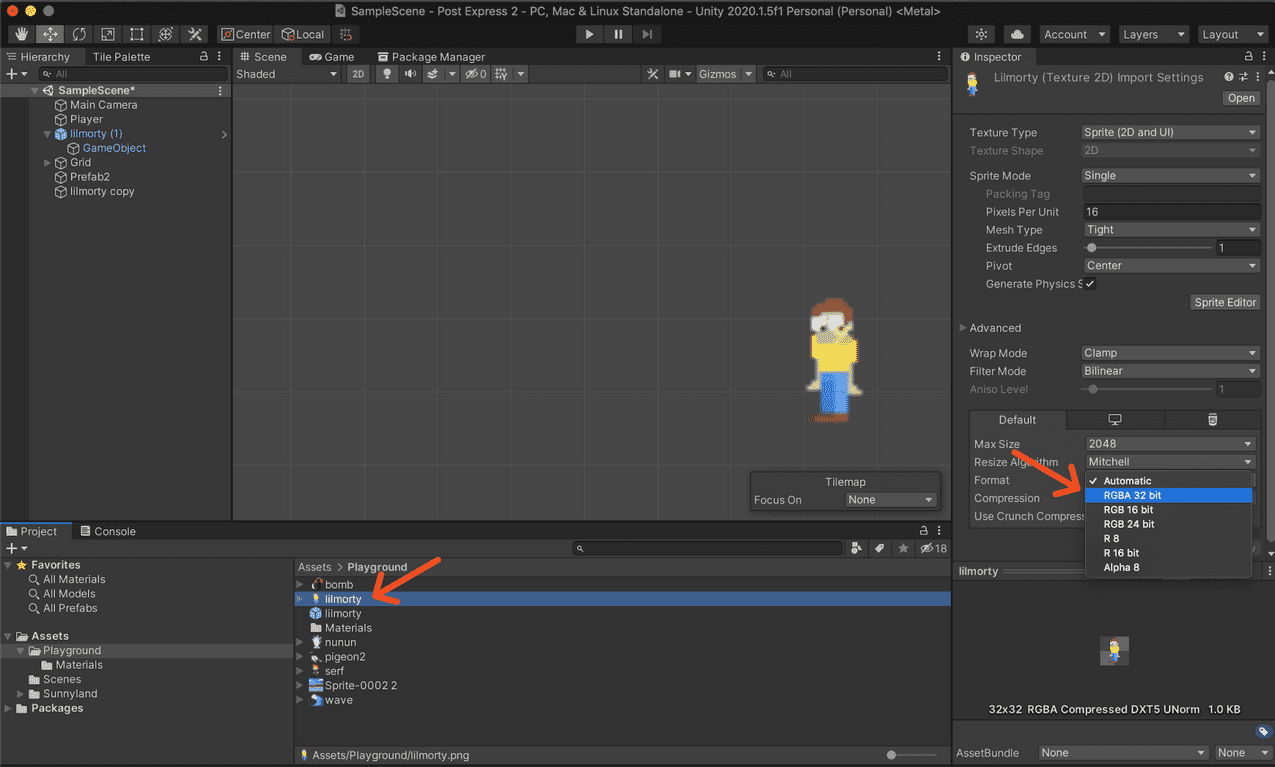Open the Custom Editor Tools icon
1275x767 pixels.
194,33
